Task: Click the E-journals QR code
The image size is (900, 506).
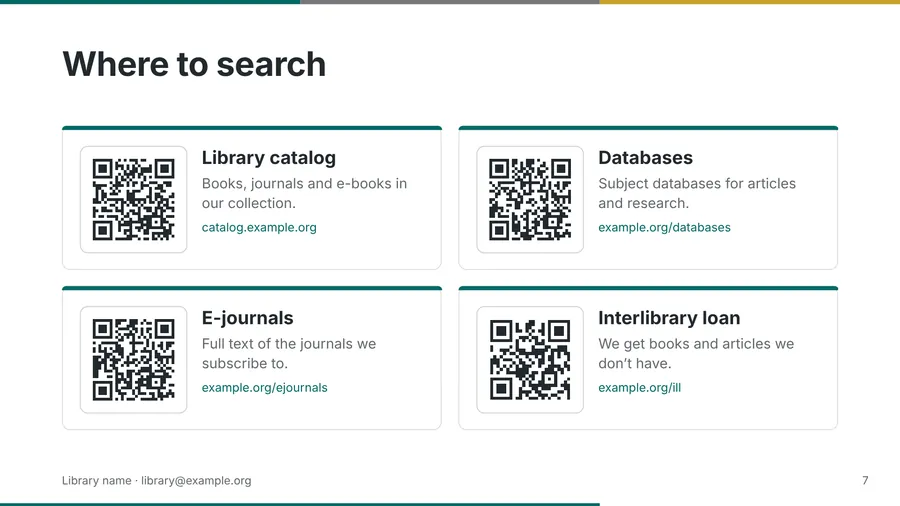Action: (x=133, y=359)
